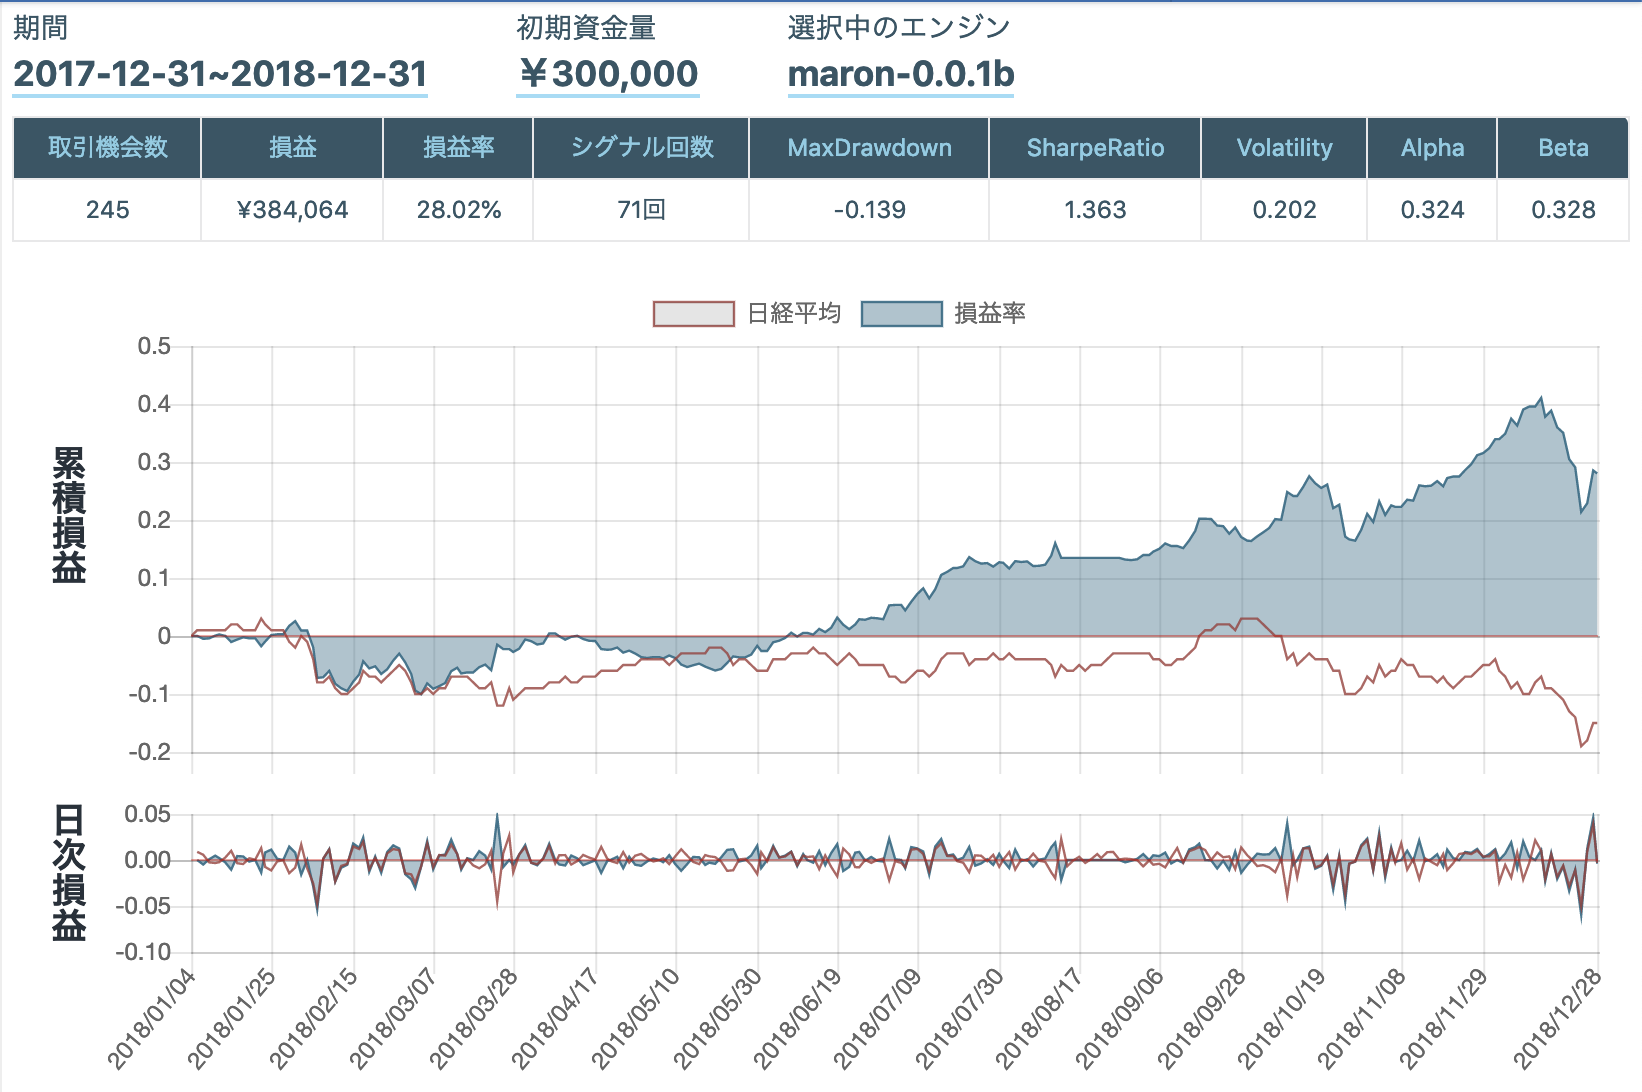Screen dimensions: 1642x1092
Task: Select the period 2017-12-31~2018-12-31
Action: click(220, 74)
